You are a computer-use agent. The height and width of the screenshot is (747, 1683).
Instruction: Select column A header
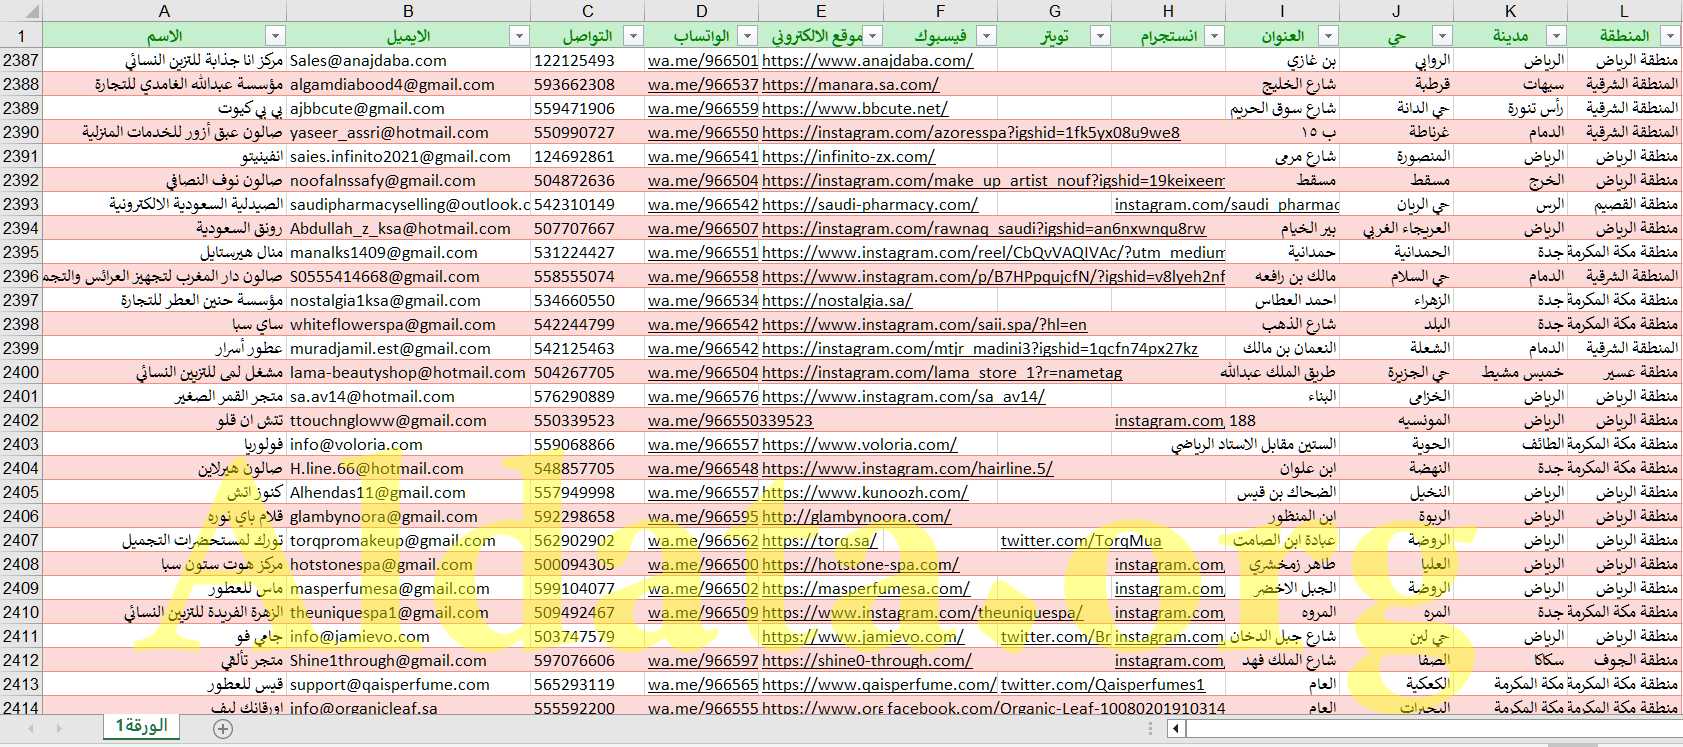tap(164, 12)
